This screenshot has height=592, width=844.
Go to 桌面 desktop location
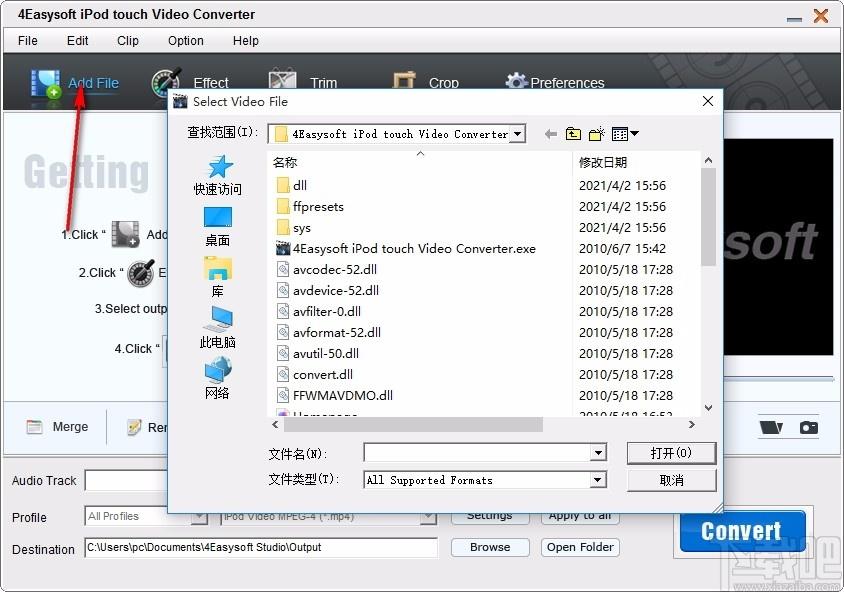[217, 227]
